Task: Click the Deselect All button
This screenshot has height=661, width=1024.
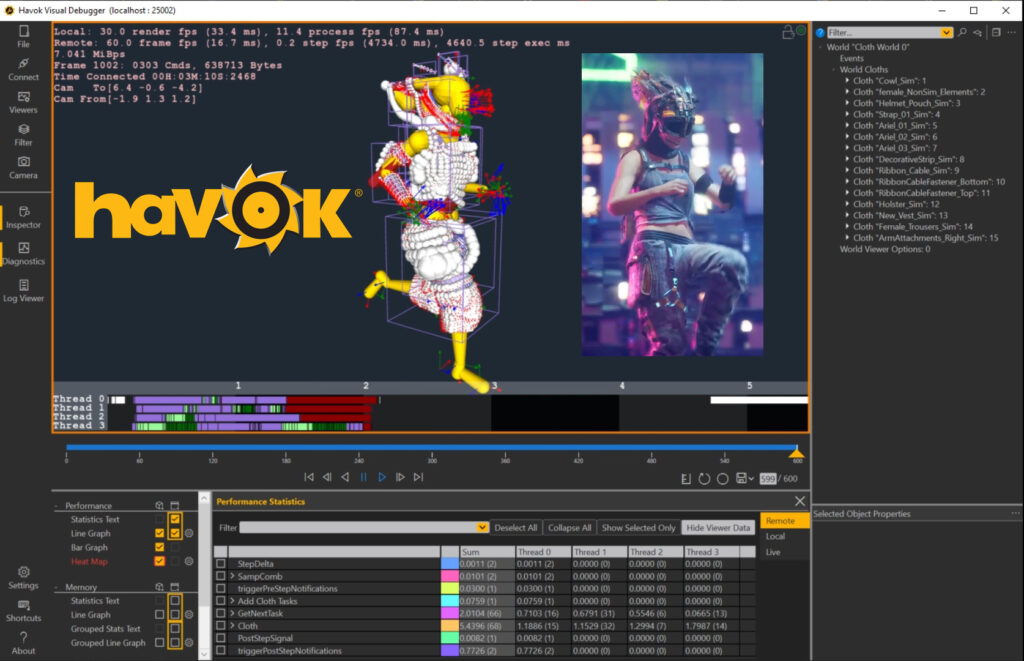Action: tap(515, 528)
